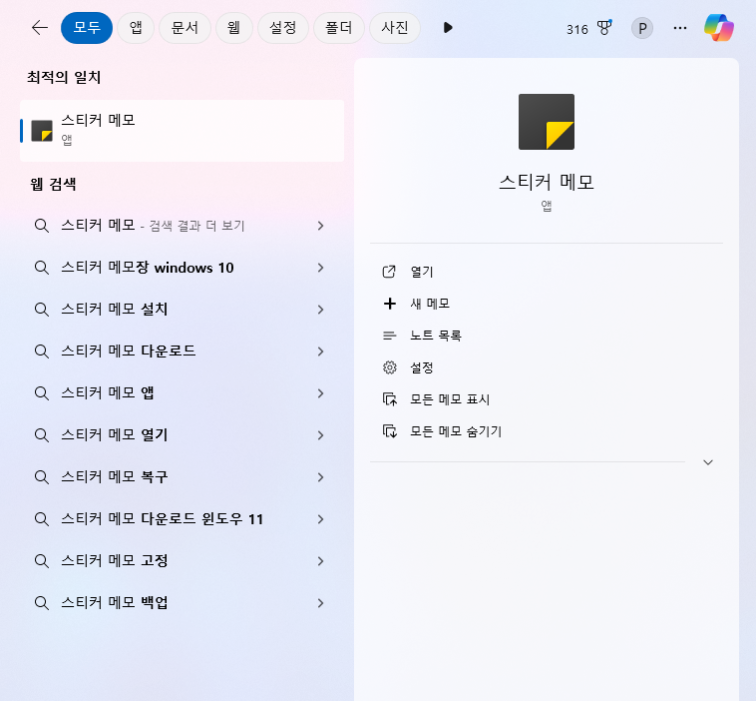Switch to the 문서 filter tab

pos(185,28)
